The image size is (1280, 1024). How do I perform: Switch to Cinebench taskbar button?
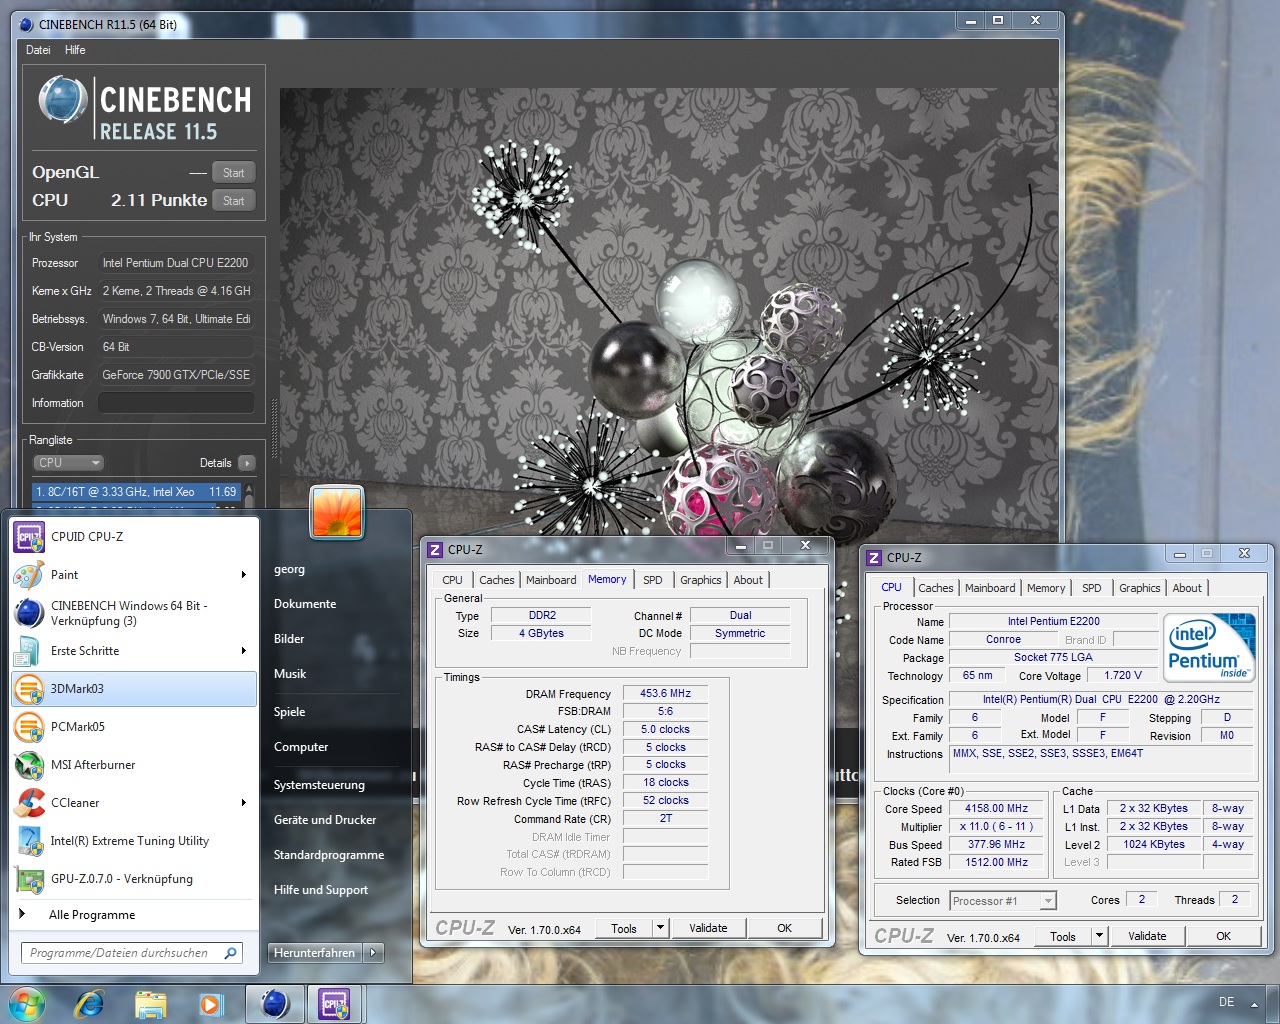click(x=275, y=1003)
